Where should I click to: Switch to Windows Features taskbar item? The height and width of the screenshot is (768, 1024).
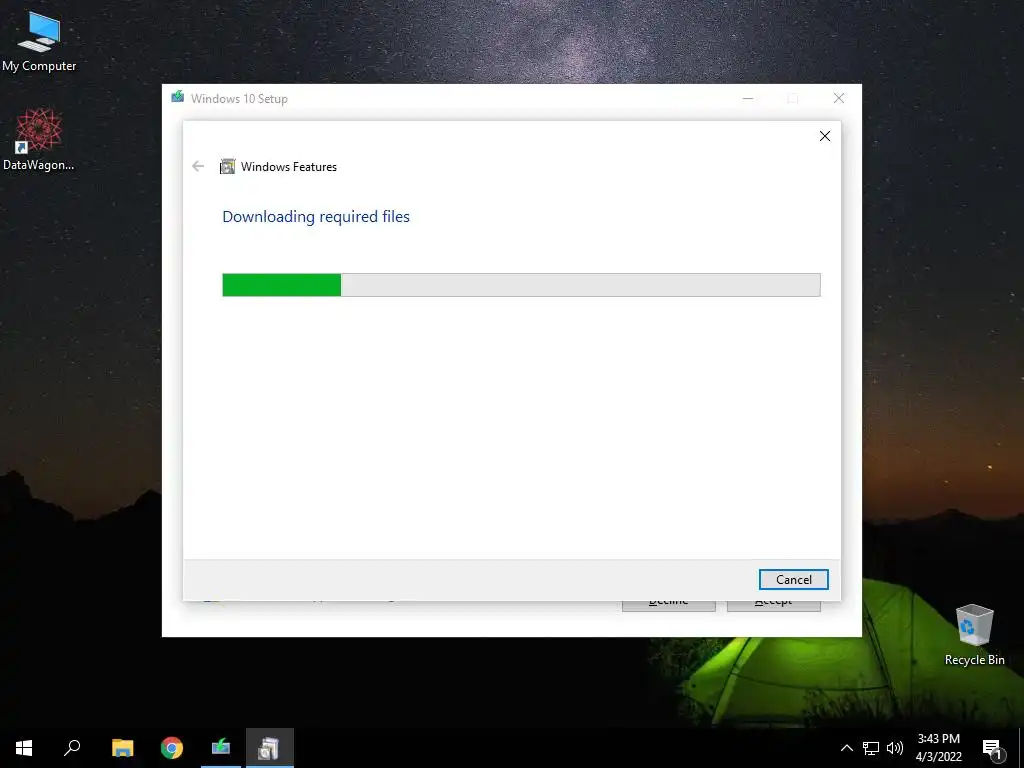click(x=270, y=748)
